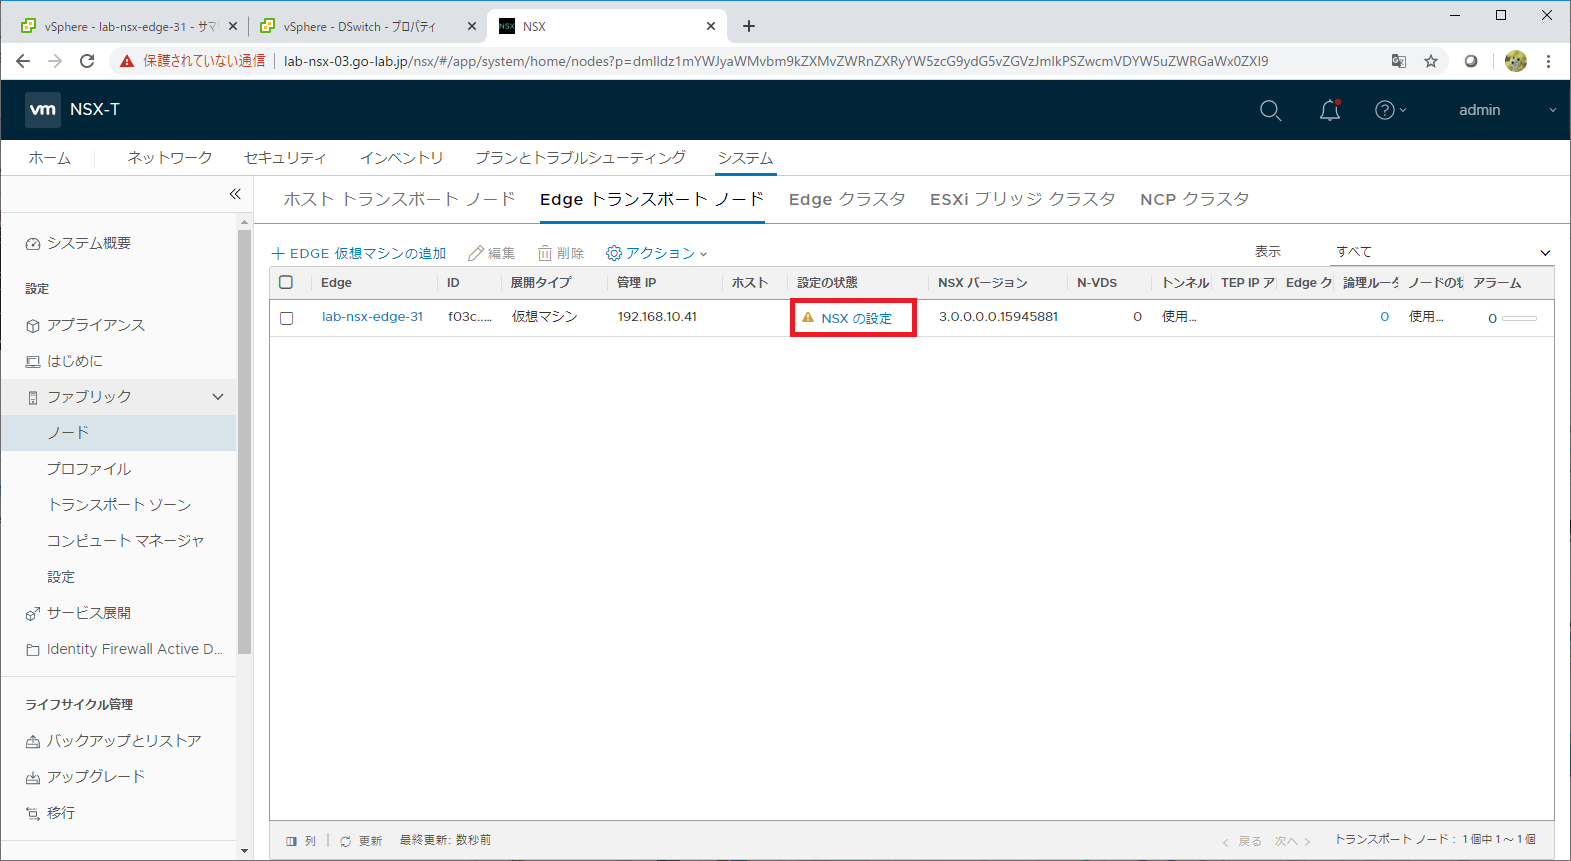Click the Google Translate icon in address bar
Viewport: 1571px width, 861px height.
coord(1399,61)
